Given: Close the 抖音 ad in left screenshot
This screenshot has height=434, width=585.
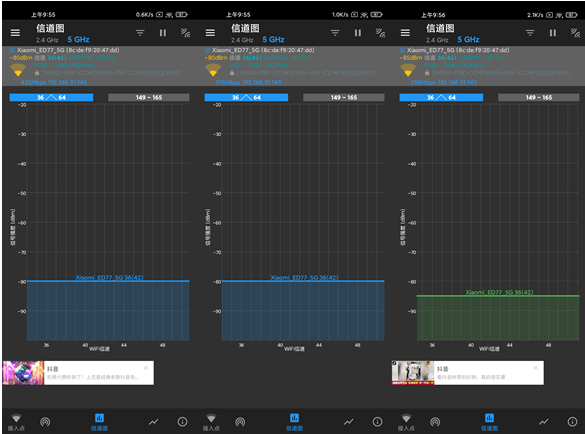Looking at the screenshot, I should (146, 368).
